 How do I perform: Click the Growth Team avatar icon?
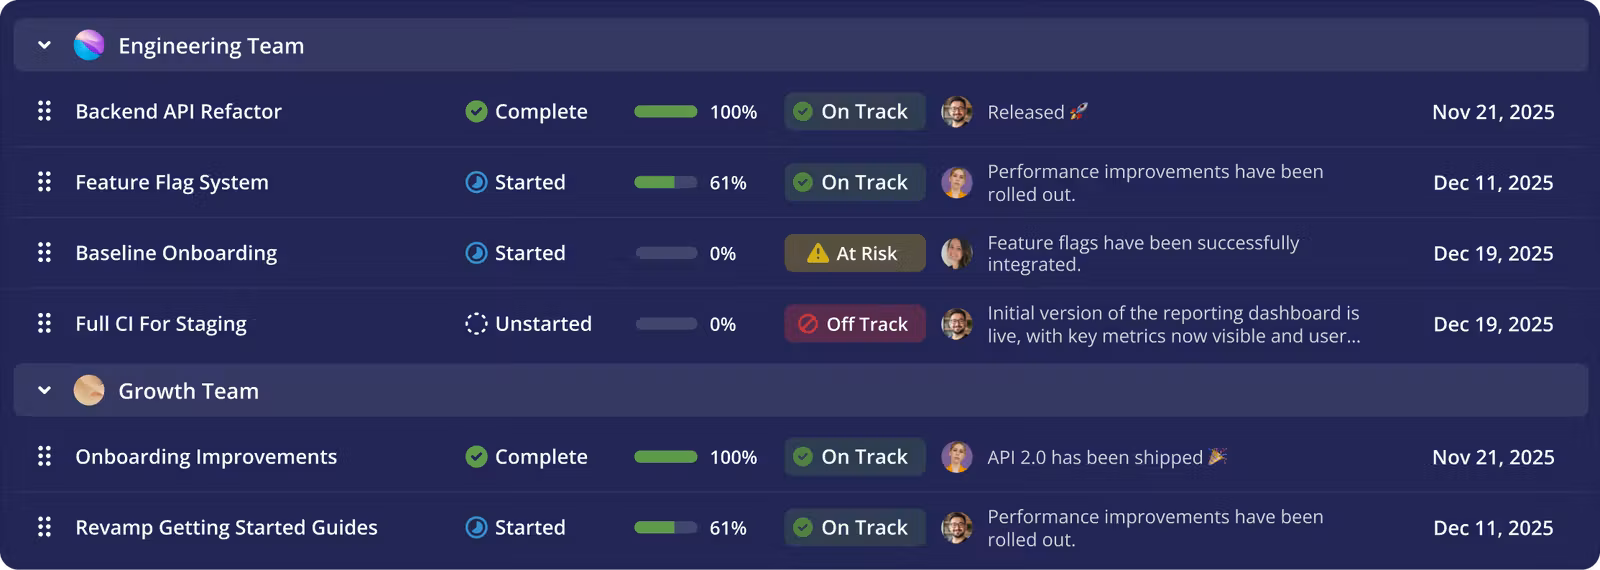click(89, 390)
